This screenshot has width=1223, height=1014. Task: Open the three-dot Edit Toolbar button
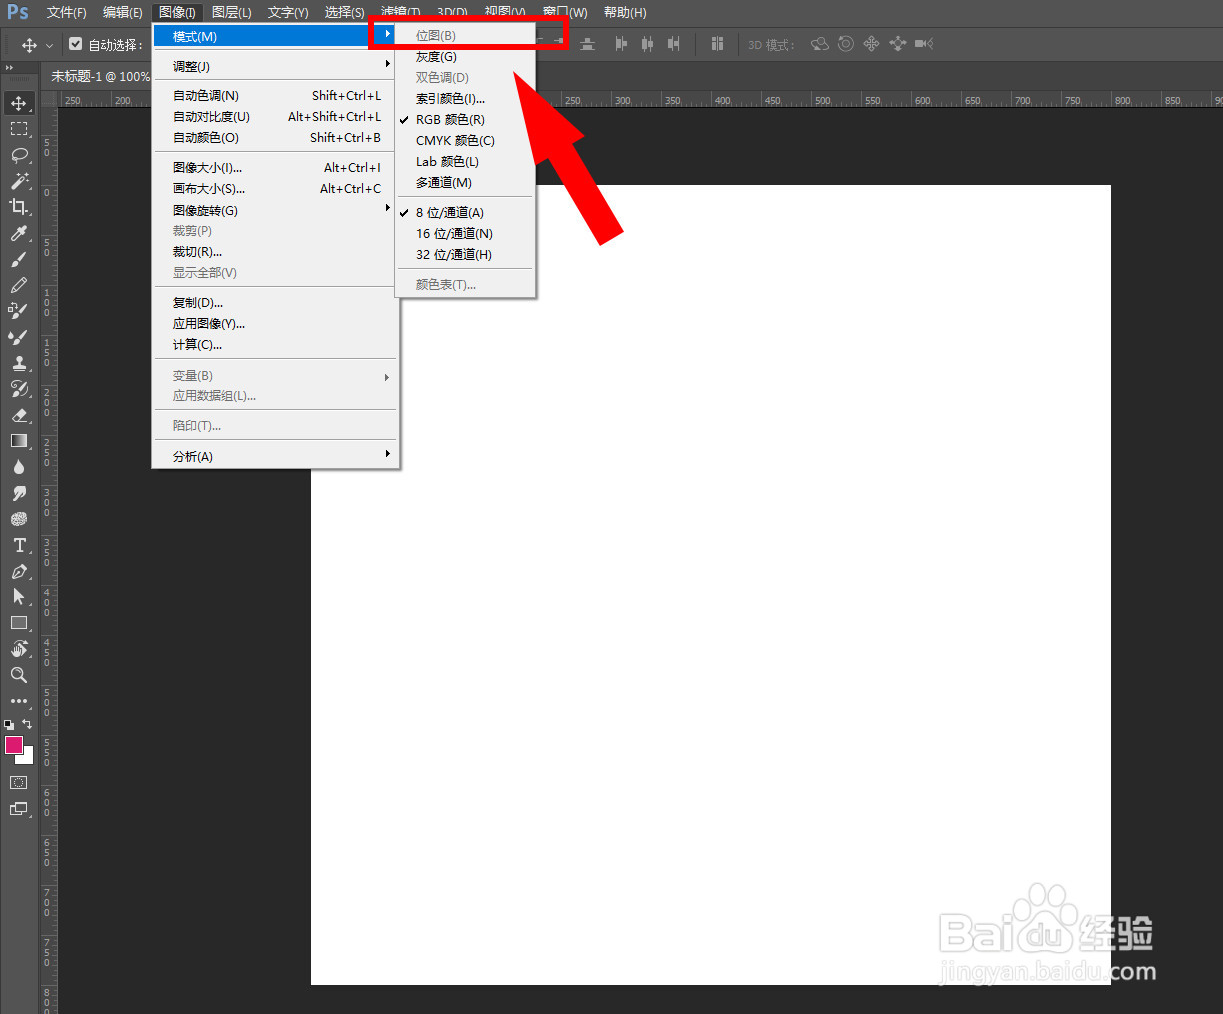click(x=19, y=701)
